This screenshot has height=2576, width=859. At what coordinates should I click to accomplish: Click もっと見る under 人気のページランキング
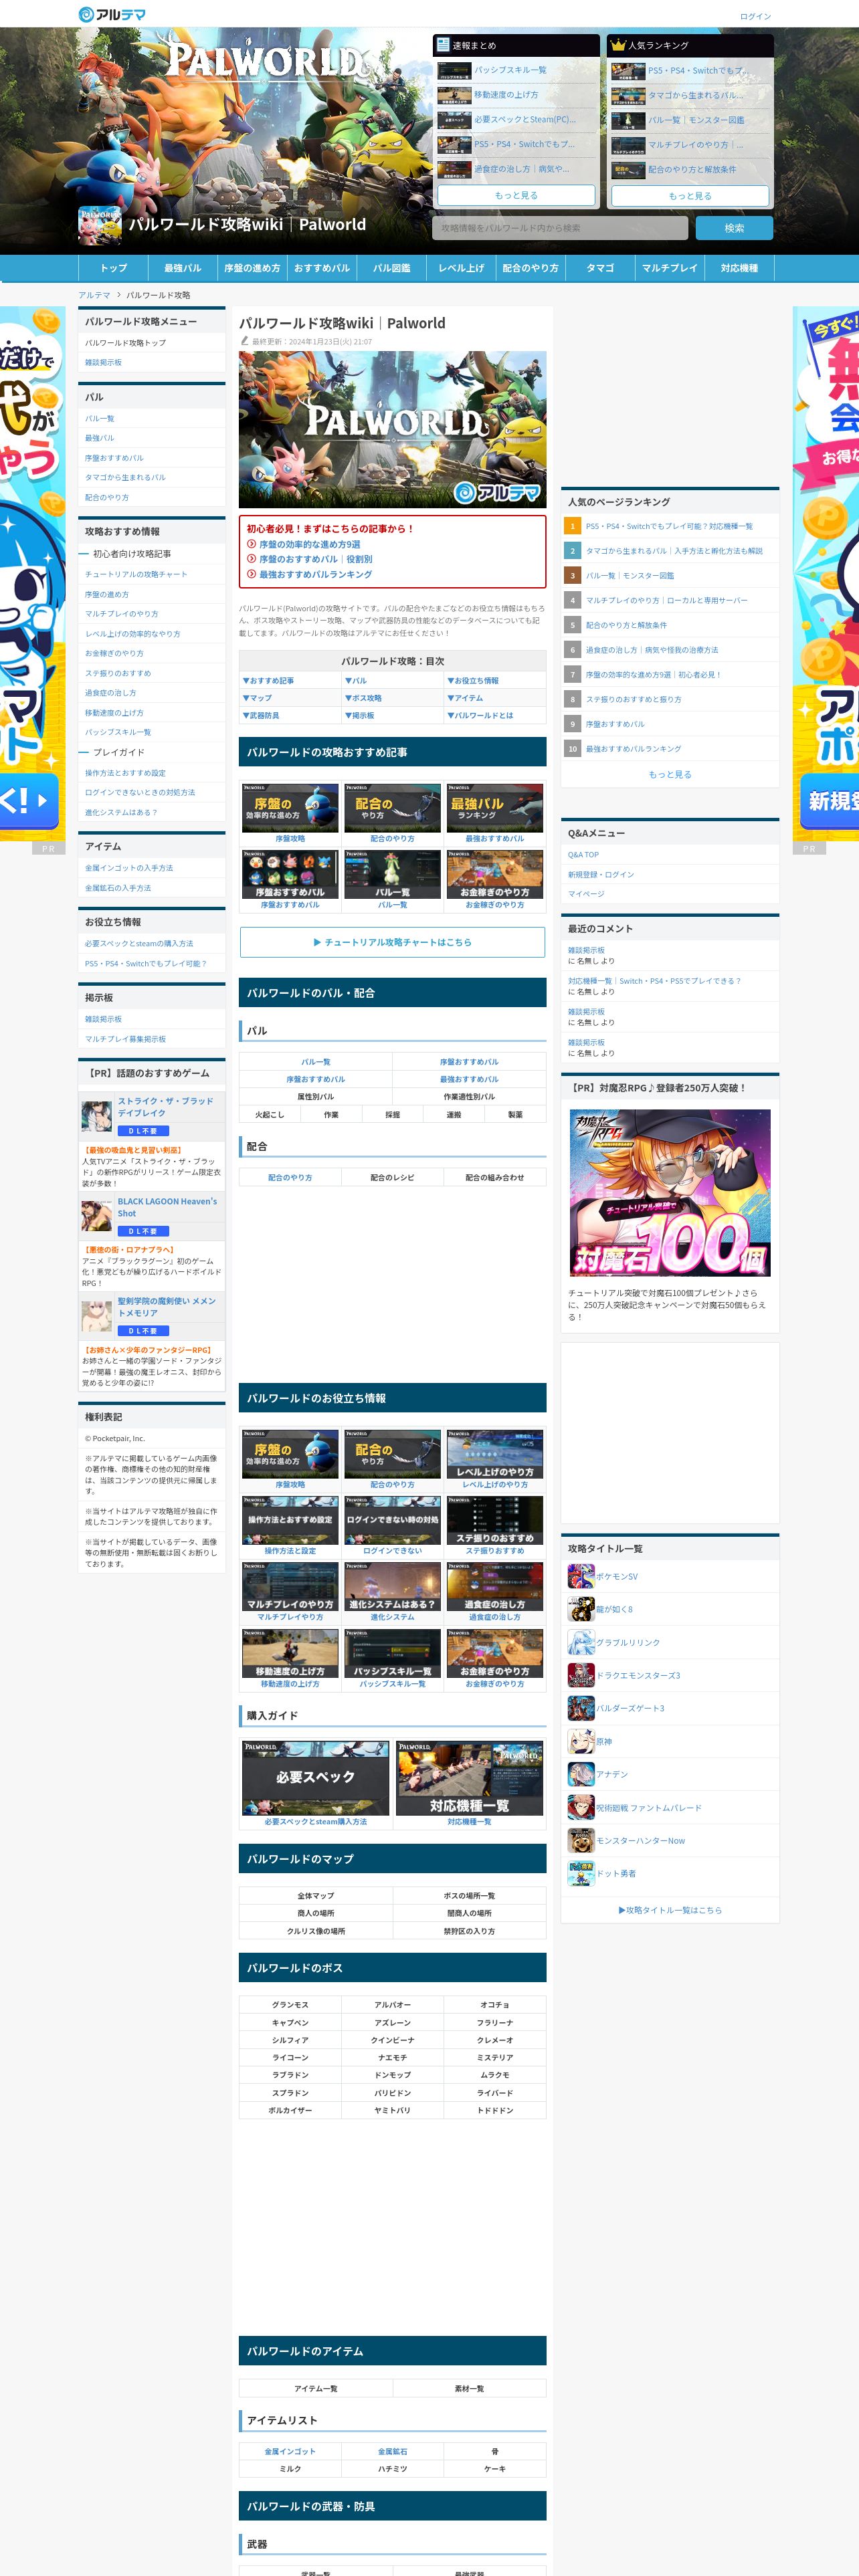(x=670, y=774)
